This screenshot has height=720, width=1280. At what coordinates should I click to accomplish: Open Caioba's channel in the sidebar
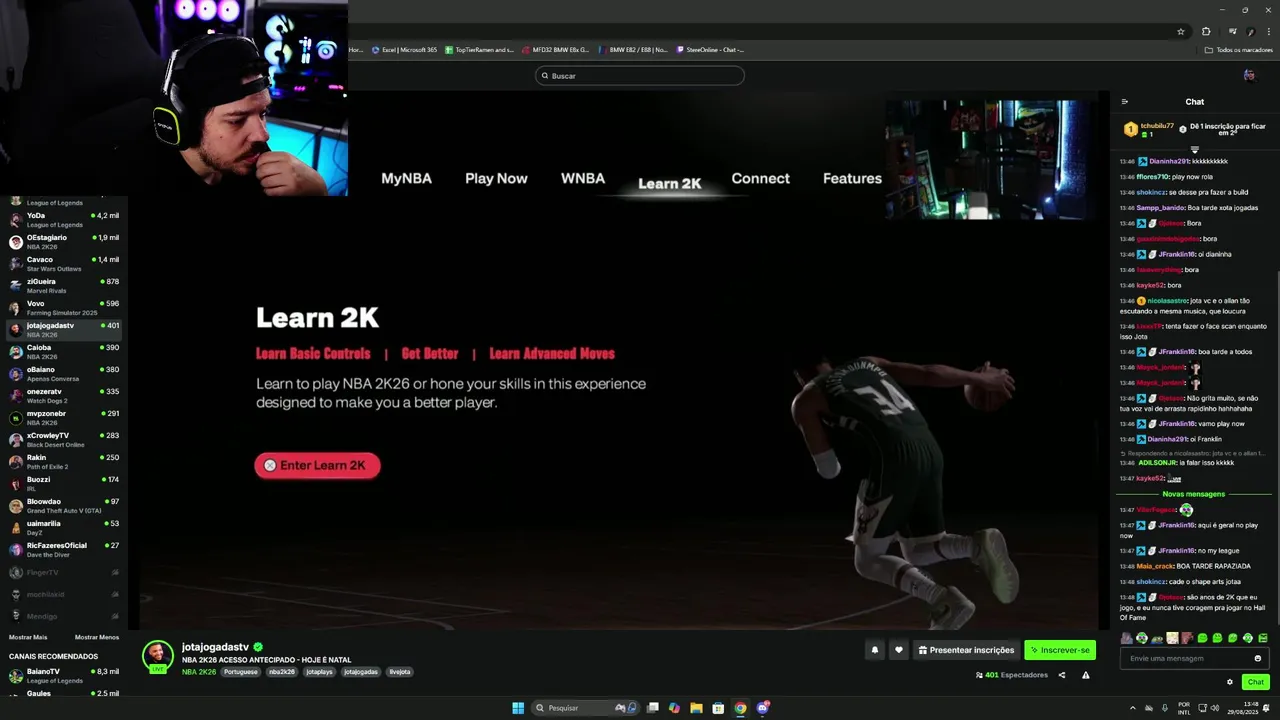[x=62, y=351]
